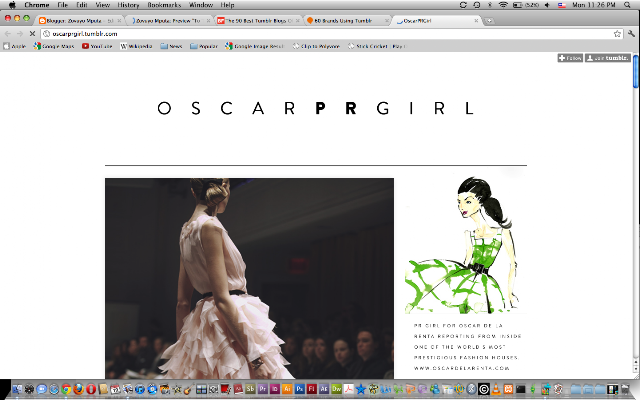Screen dimensions: 640x400
Task: Open the Chrome application menu
Action: click(x=37, y=5)
